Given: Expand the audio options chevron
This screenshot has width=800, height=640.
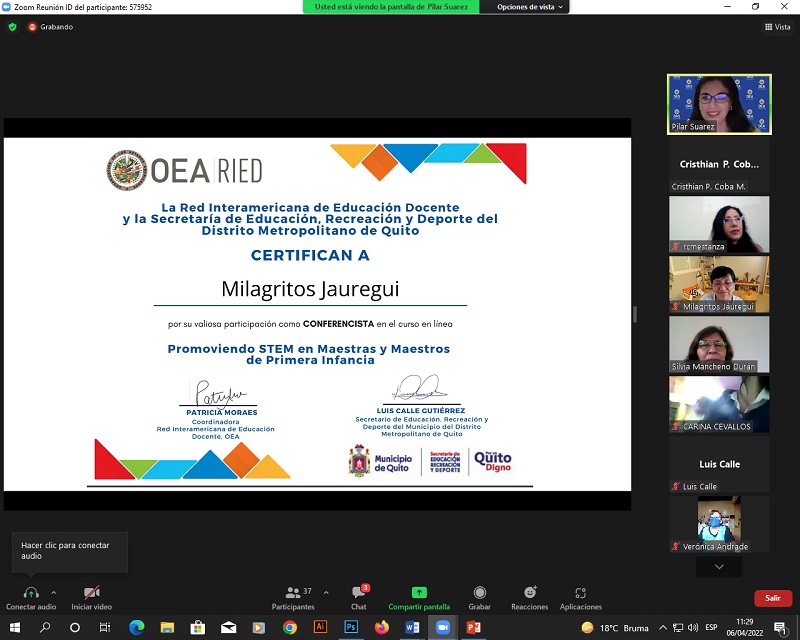Looking at the screenshot, I should click(x=54, y=593).
